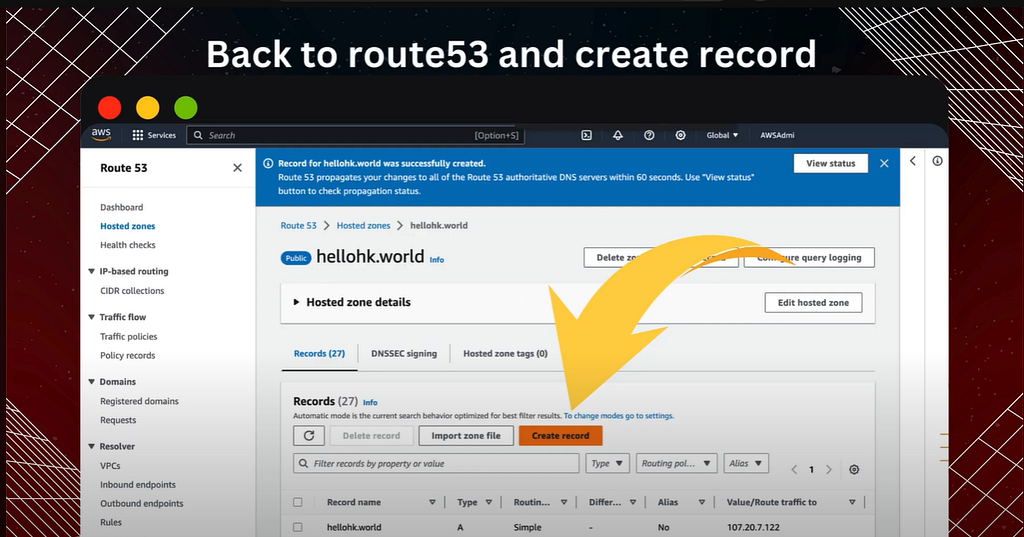Dismiss the success notification banner
This screenshot has height=537, width=1024.
pyautogui.click(x=884, y=163)
